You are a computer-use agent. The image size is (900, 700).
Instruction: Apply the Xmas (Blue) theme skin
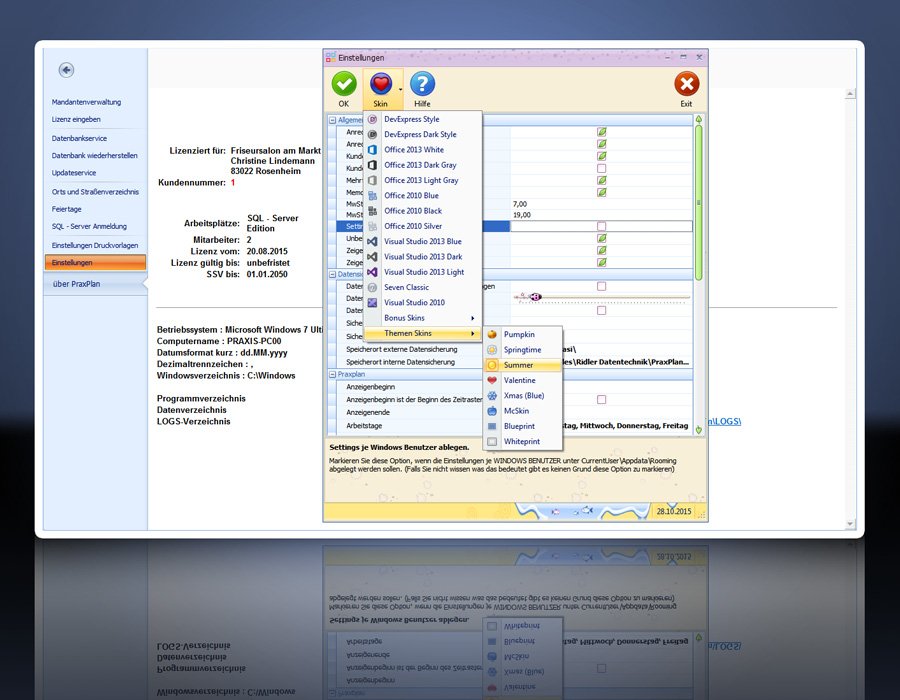523,396
